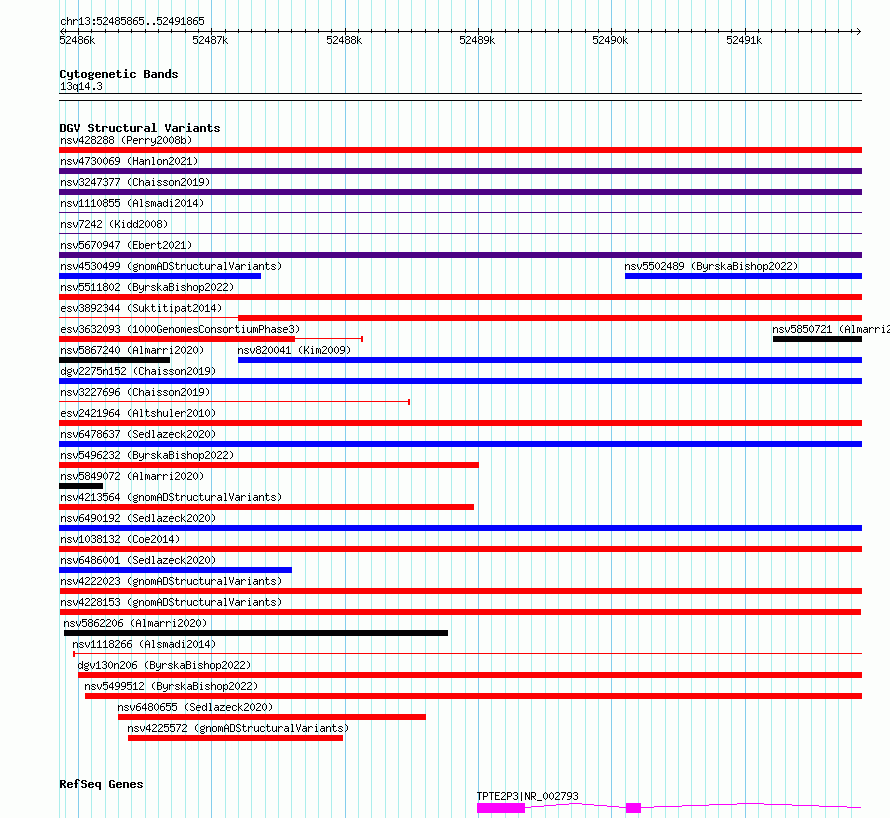Open esv2421964 (Altshuler2010) variant
This screenshot has width=890, height=818.
tap(138, 413)
